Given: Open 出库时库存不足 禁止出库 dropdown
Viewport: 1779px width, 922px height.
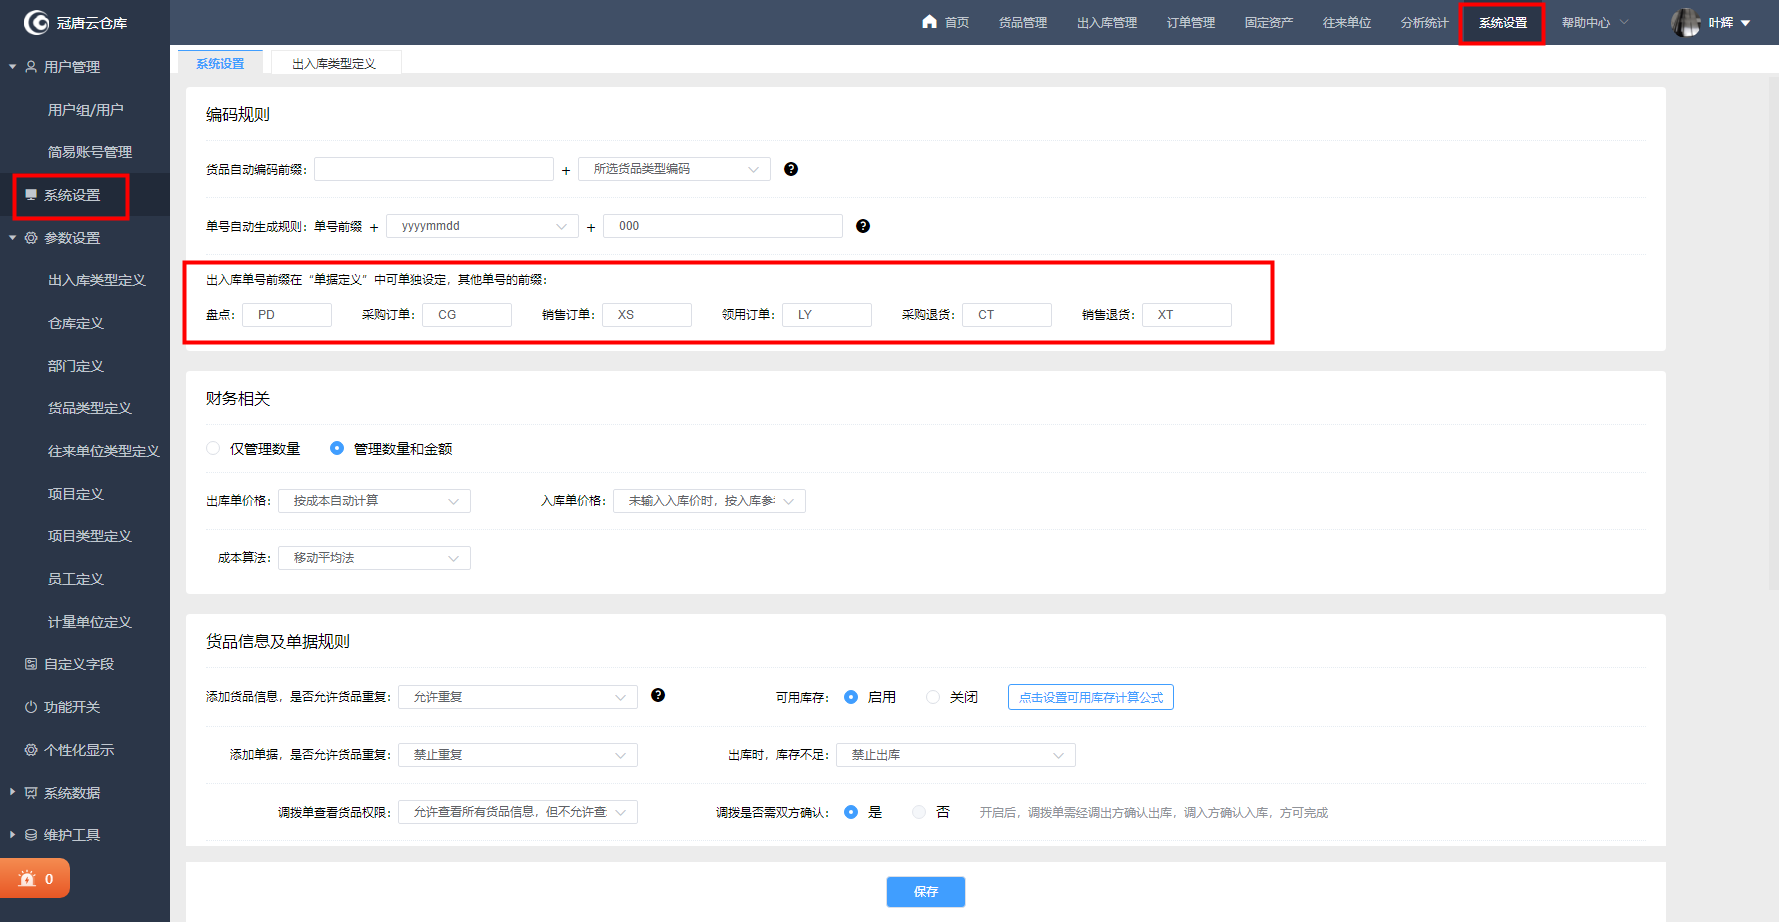Looking at the screenshot, I should [x=956, y=755].
